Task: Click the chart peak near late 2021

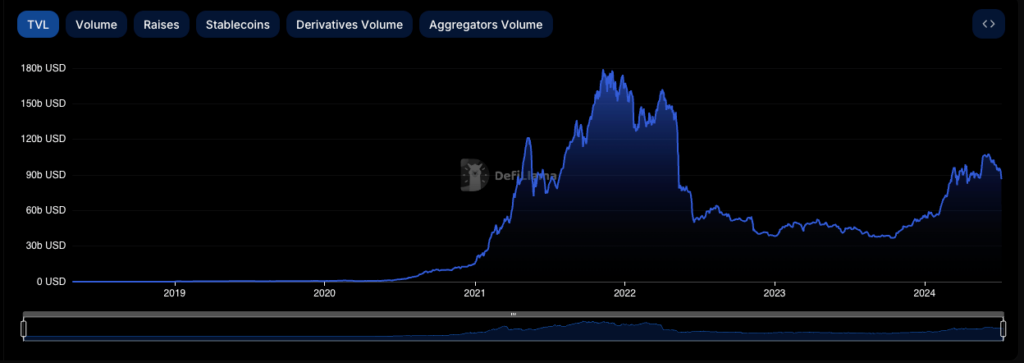Action: 603,70
